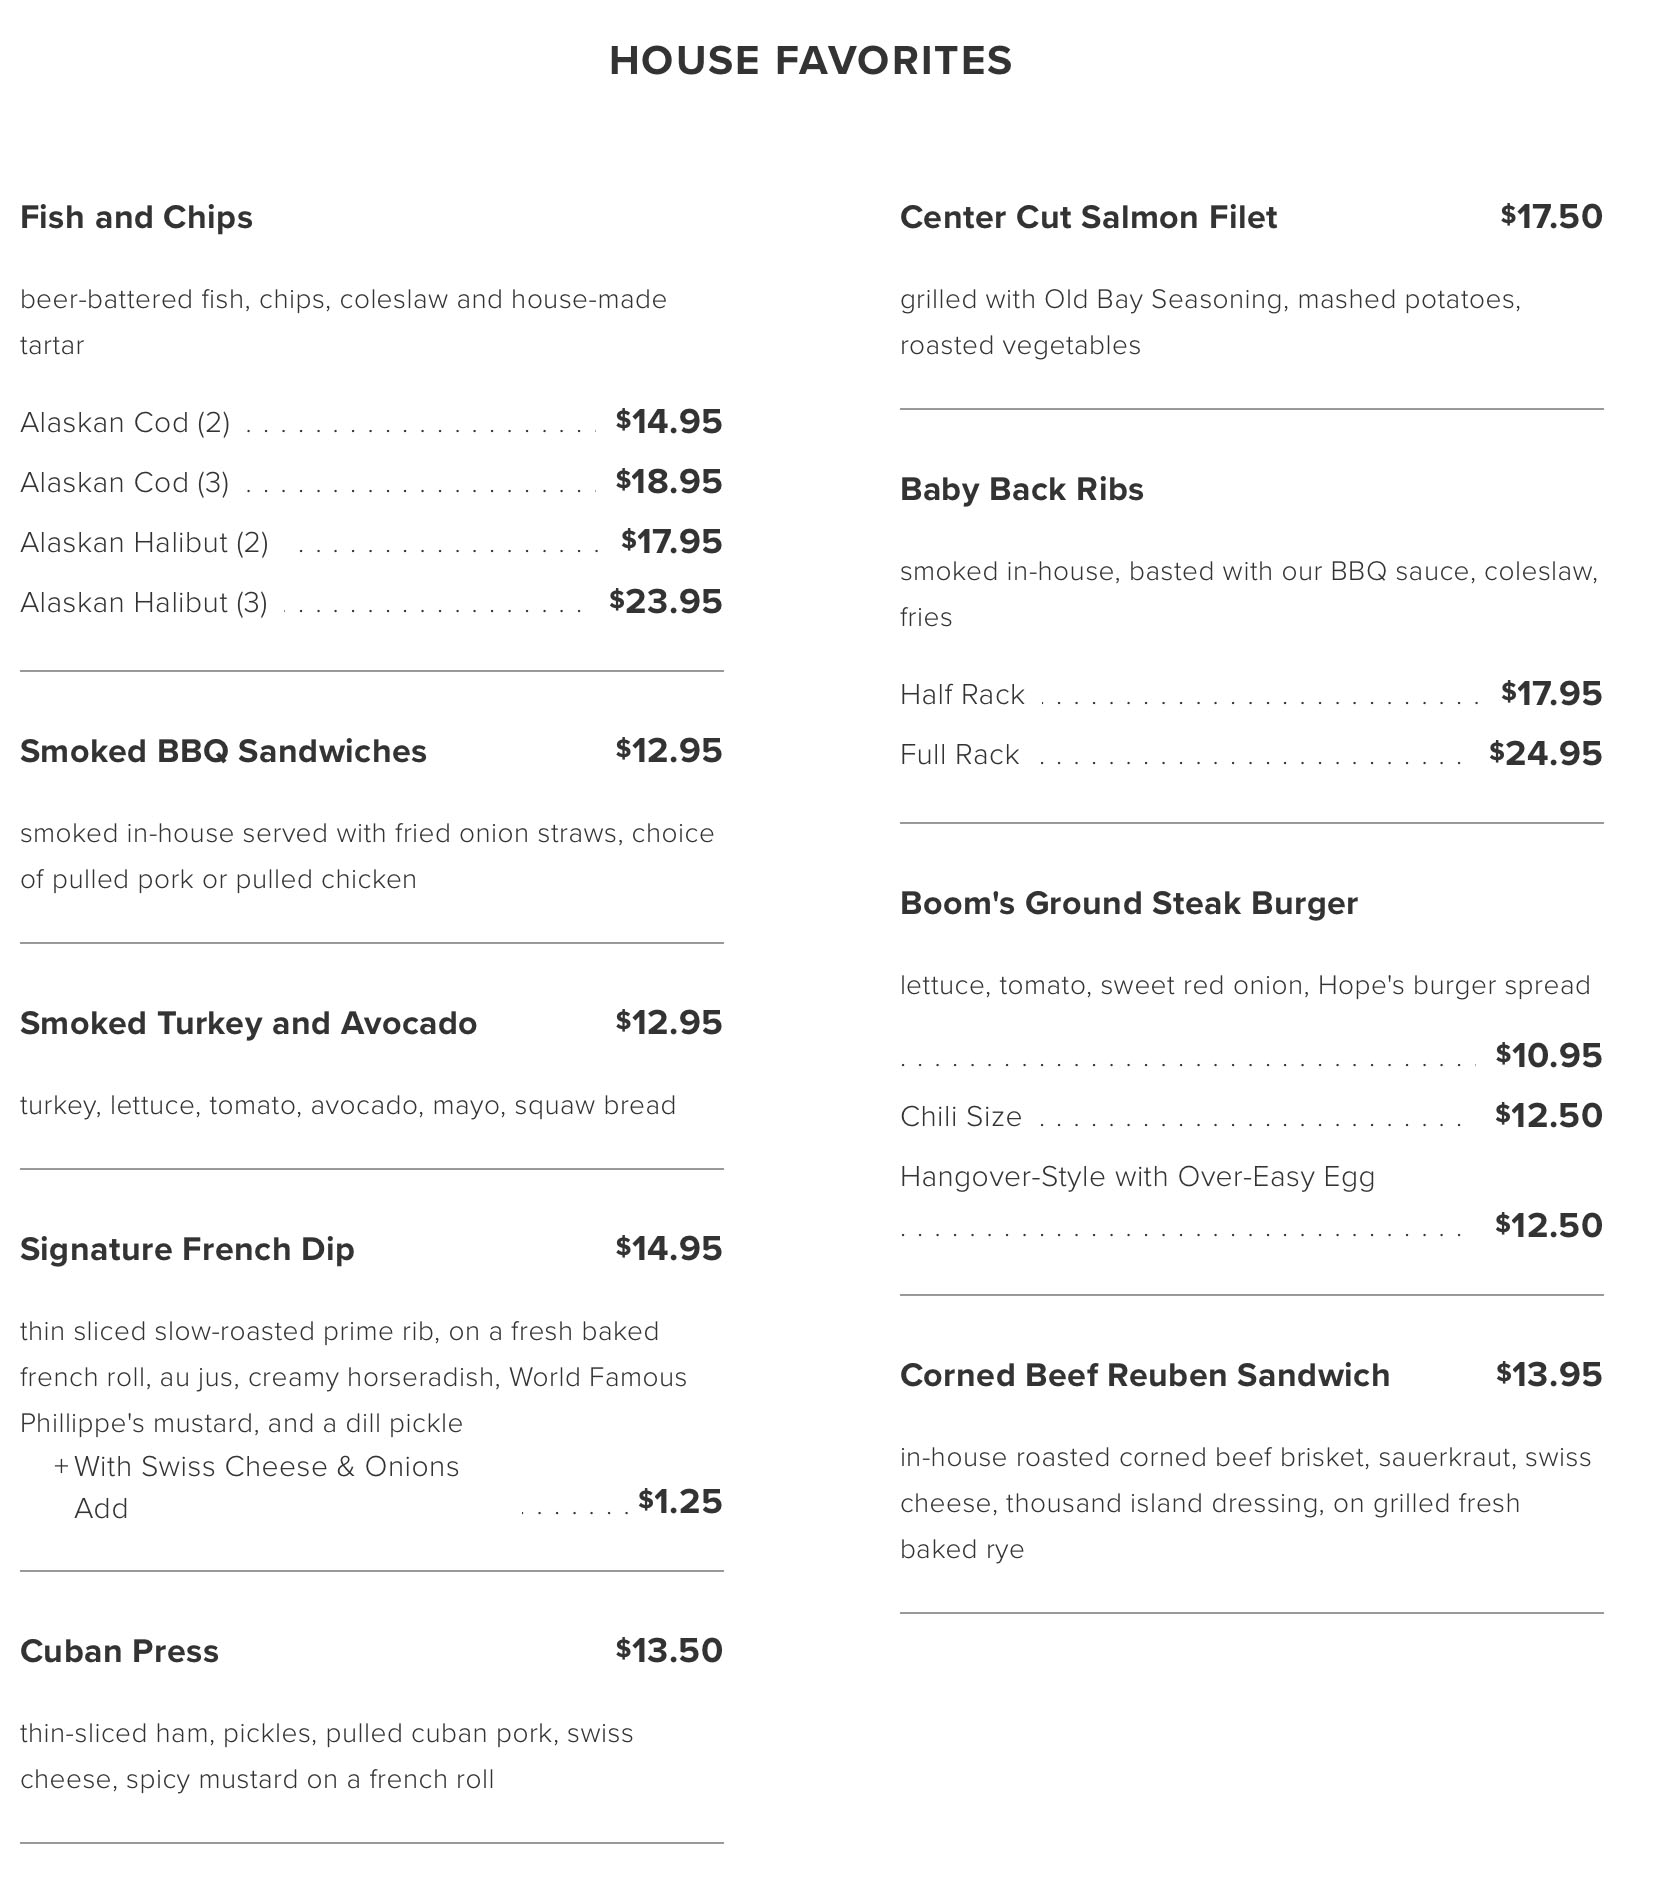
Task: Click the Cuban Press title
Action: [119, 1651]
